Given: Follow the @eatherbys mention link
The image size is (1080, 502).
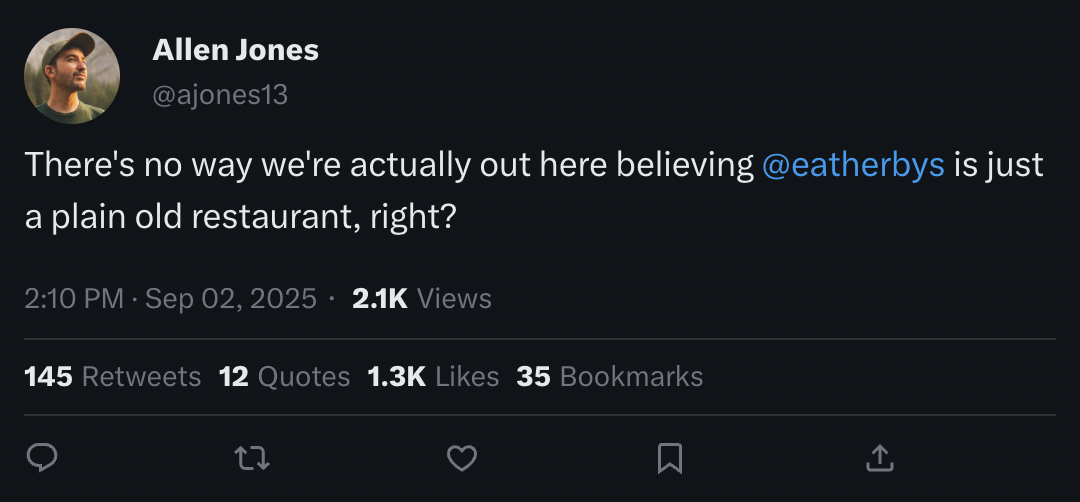Looking at the screenshot, I should (853, 165).
